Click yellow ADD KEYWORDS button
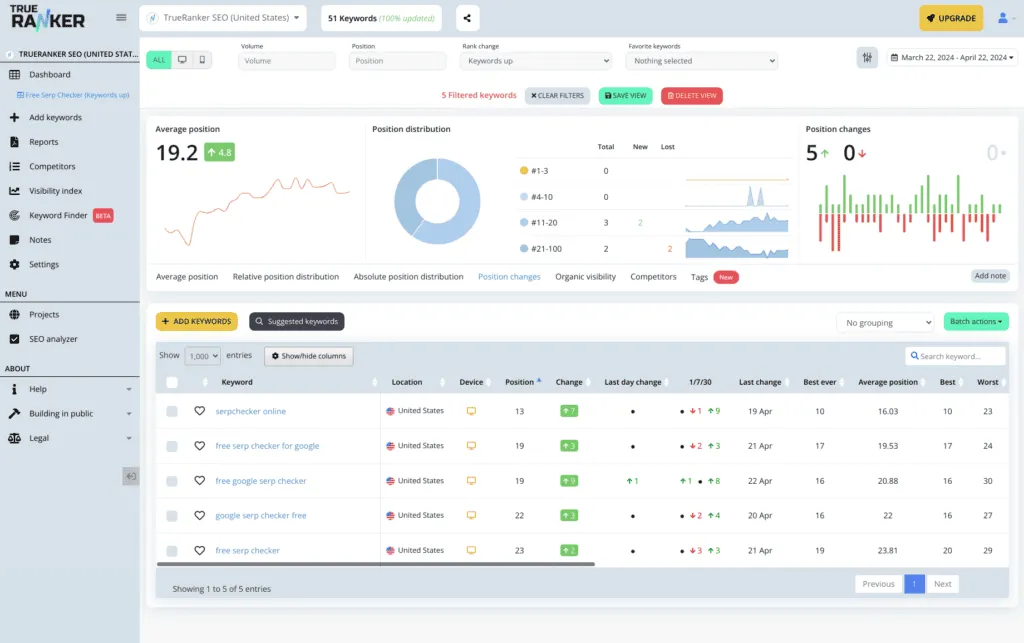The height and width of the screenshot is (643, 1024). (197, 321)
